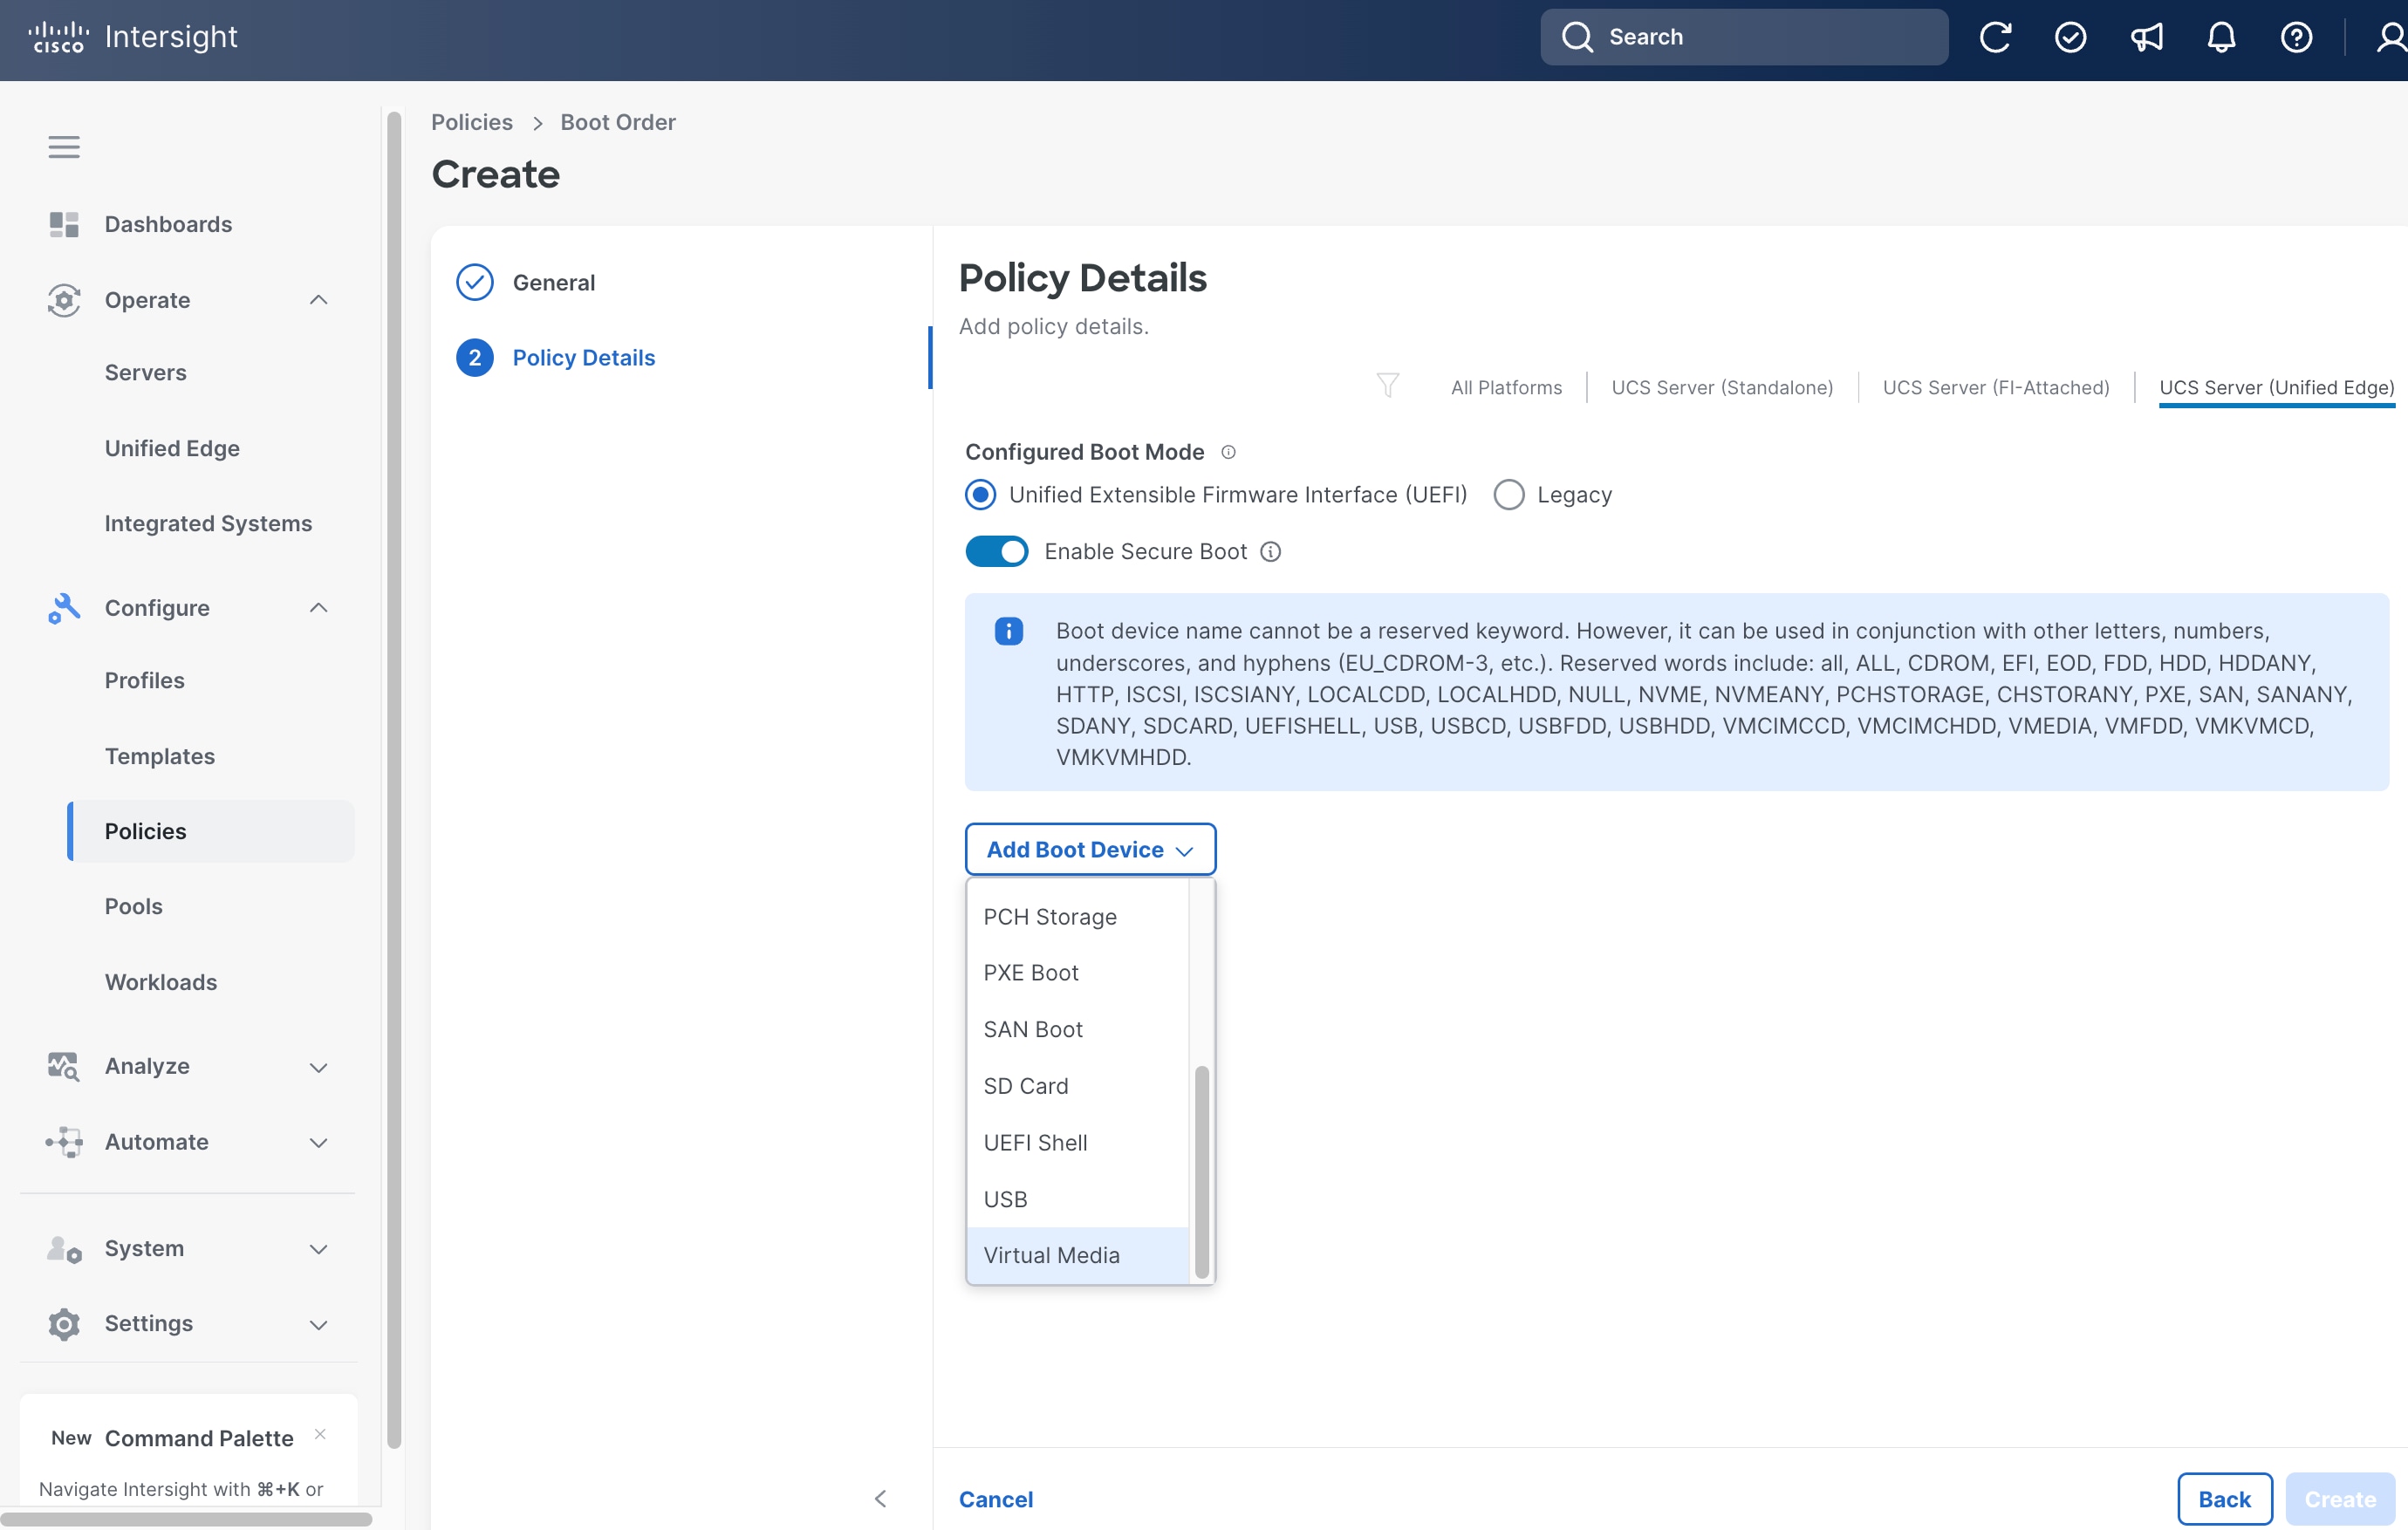
Task: Choose PXE Boot from device list
Action: pyautogui.click(x=1077, y=973)
